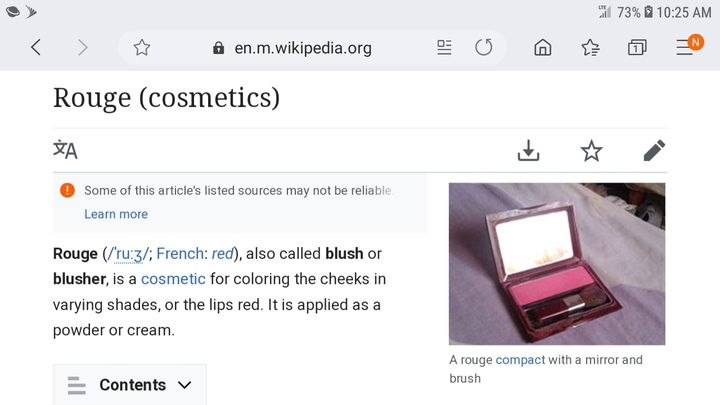Open the browser bookmarks list icon

pos(590,47)
